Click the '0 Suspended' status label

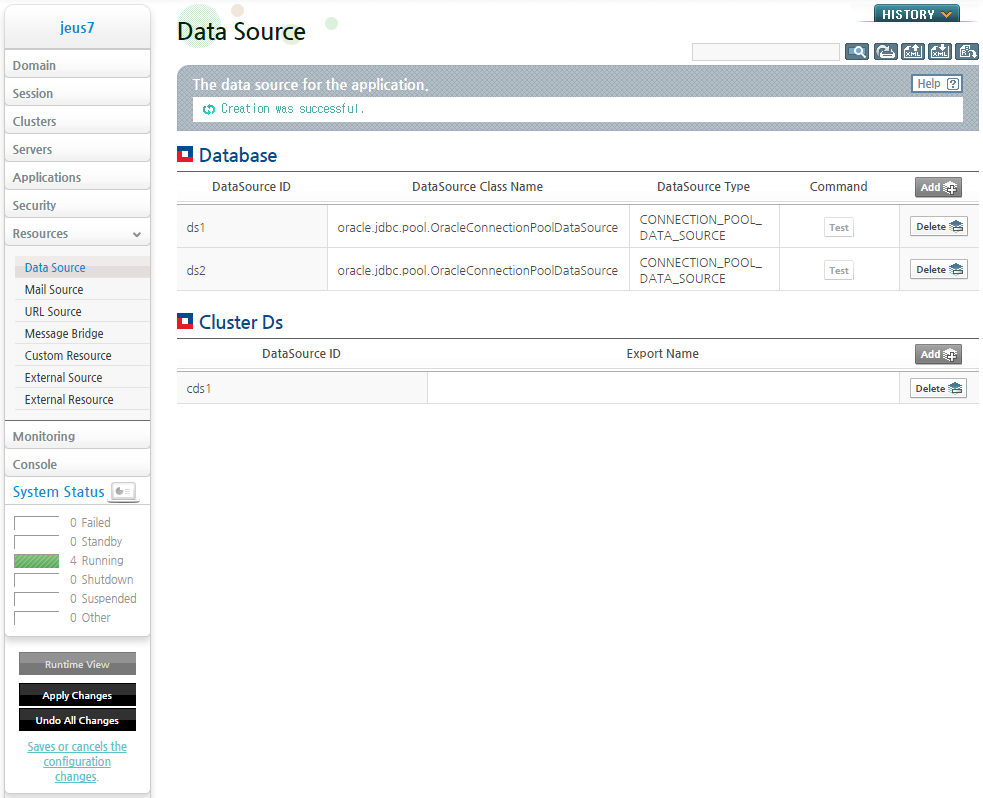[x=103, y=599]
